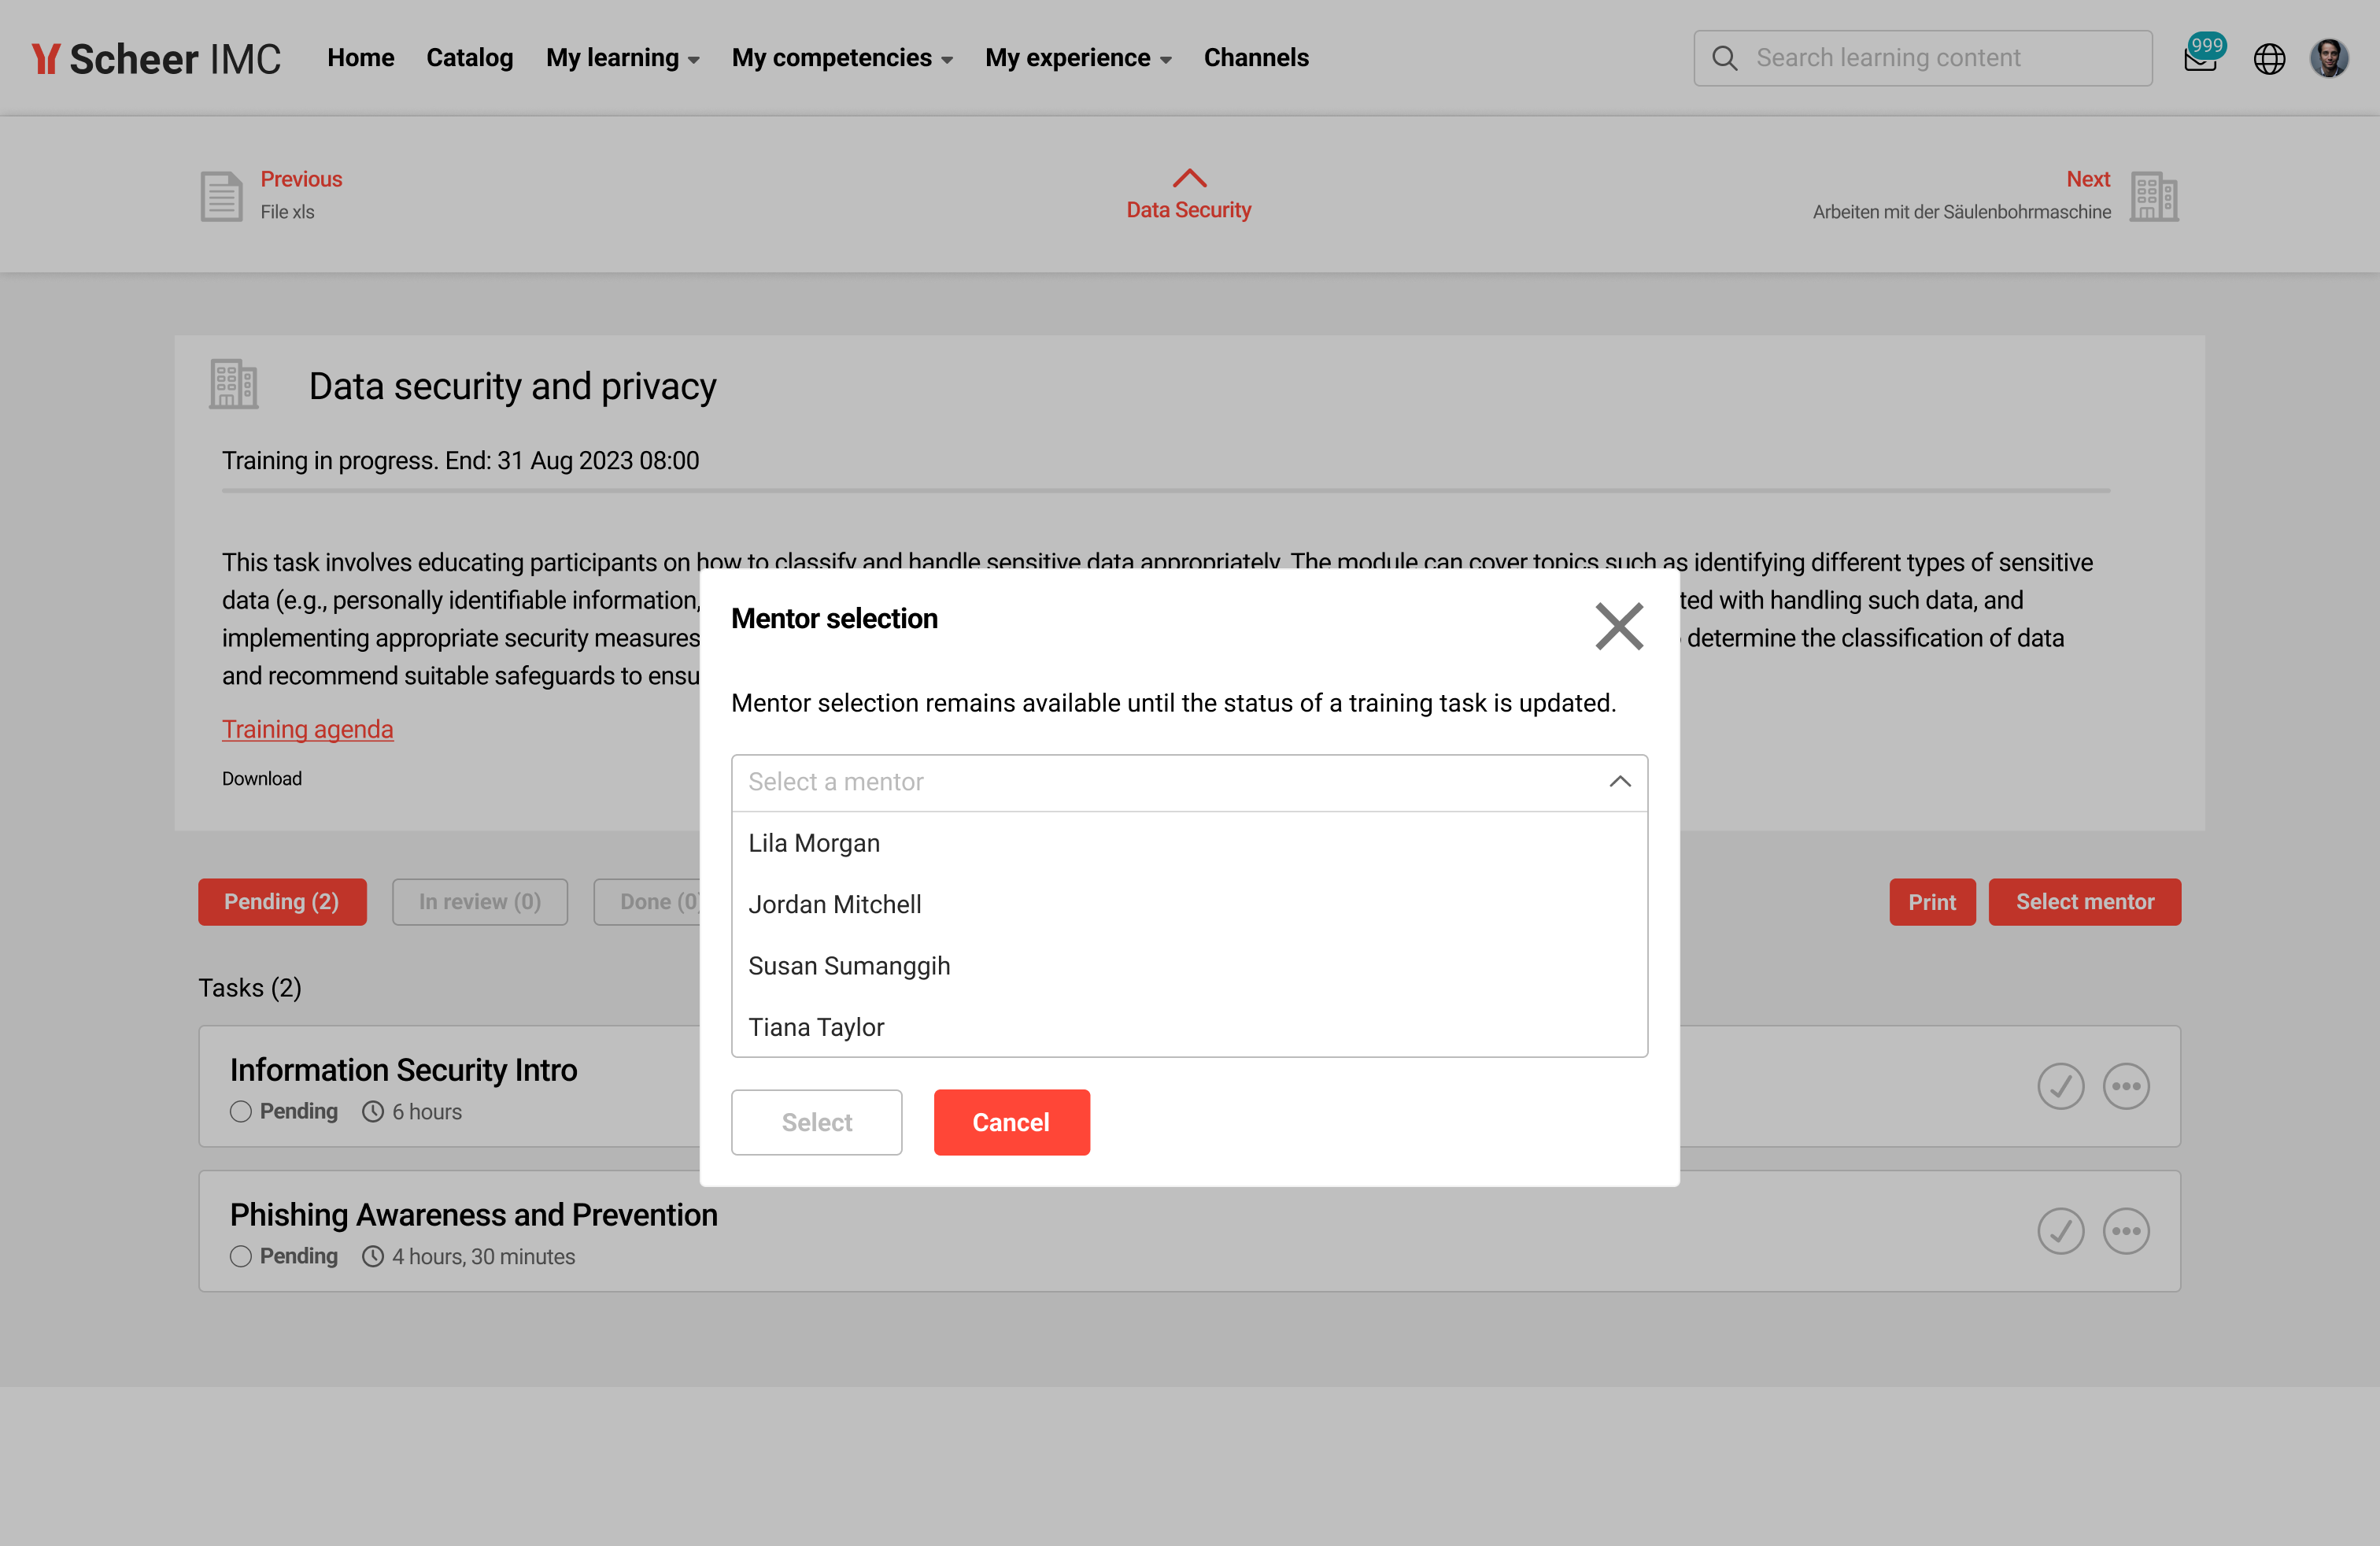
Task: Expand the My learning menu
Action: pos(622,58)
